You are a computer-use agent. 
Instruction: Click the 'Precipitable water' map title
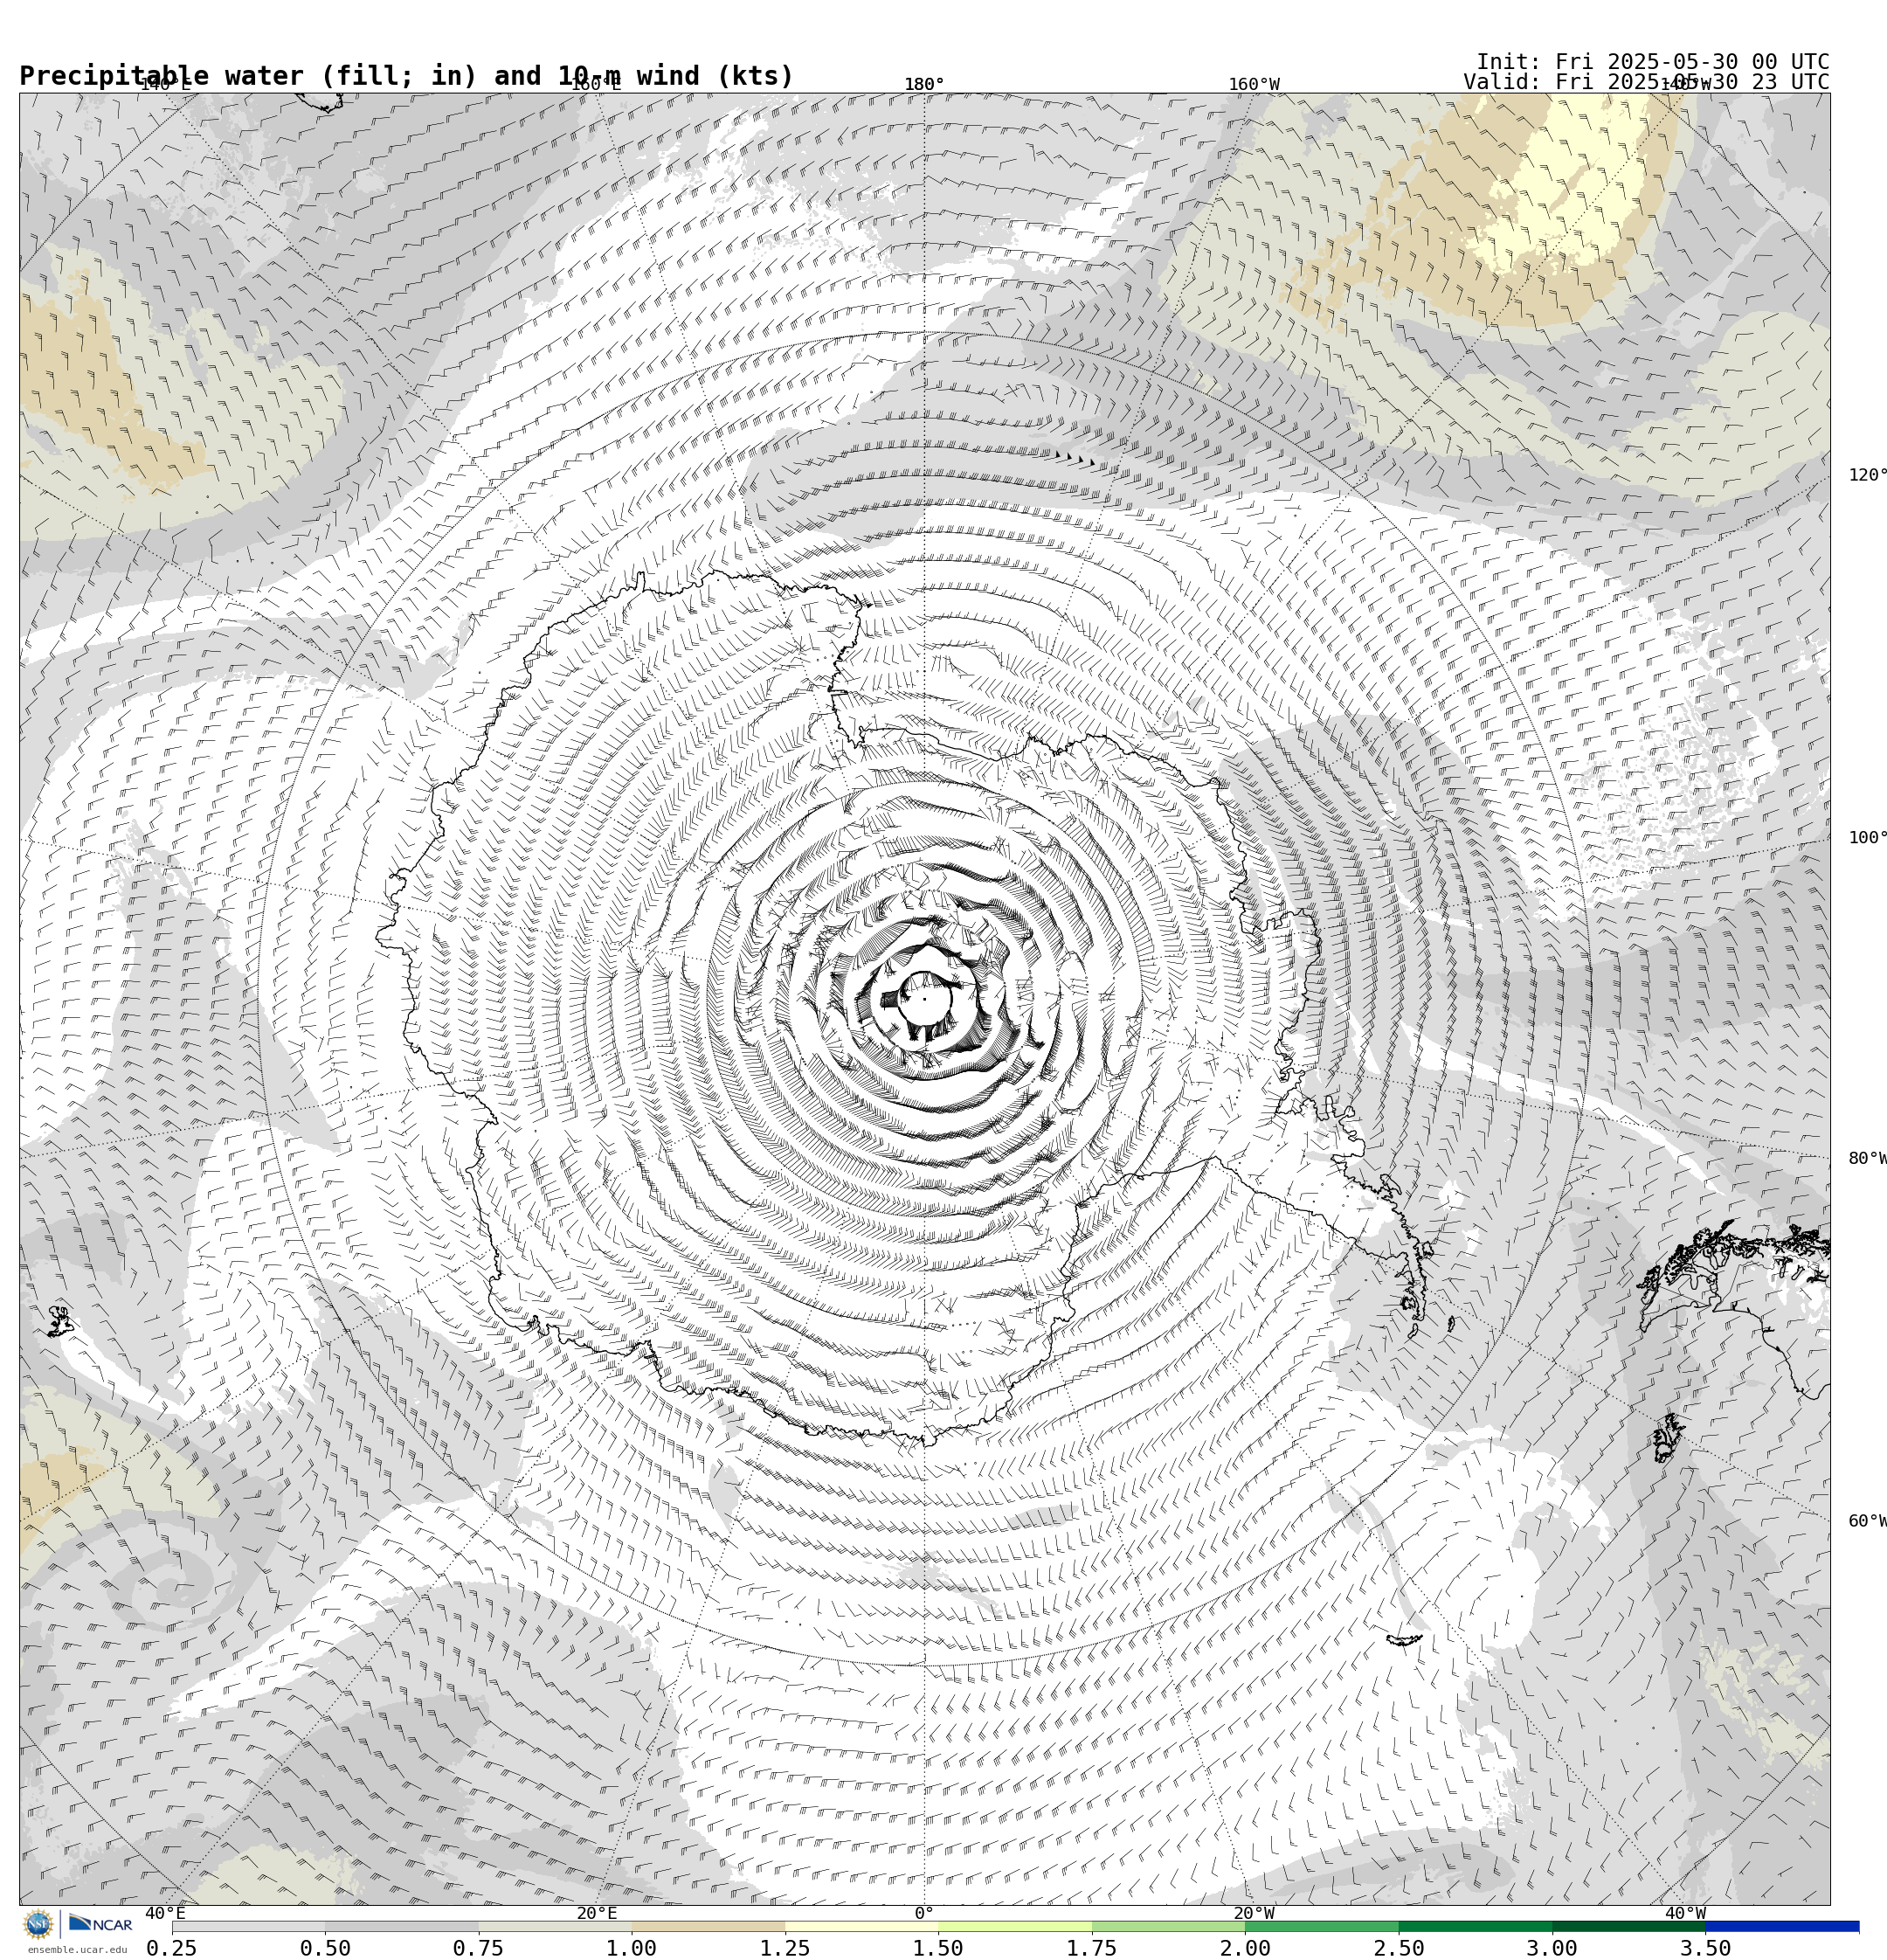tap(406, 76)
